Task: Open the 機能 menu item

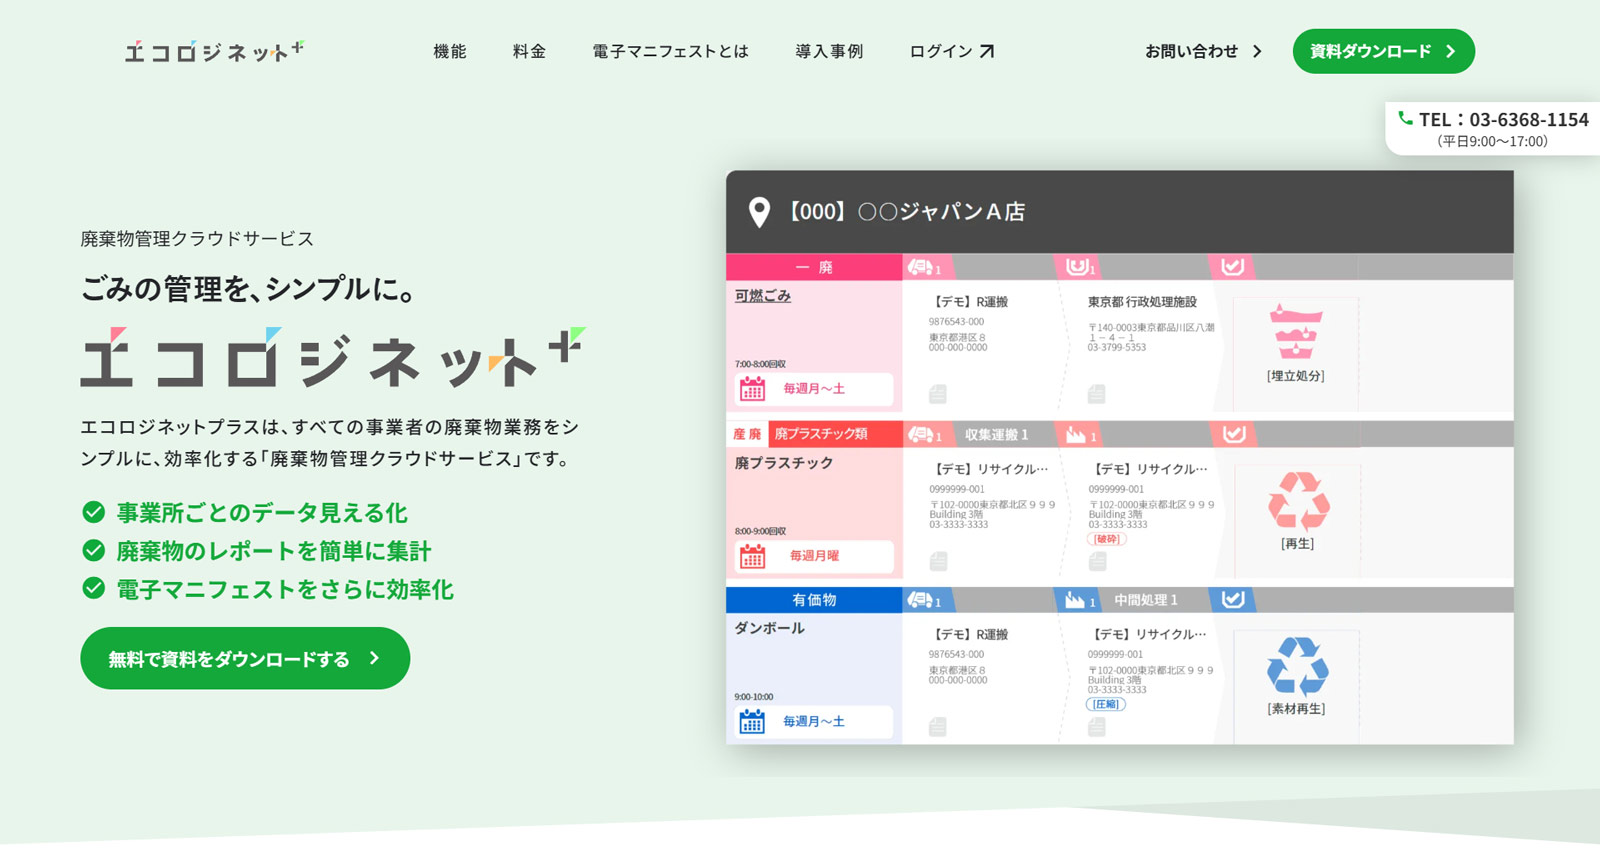Action: [450, 51]
